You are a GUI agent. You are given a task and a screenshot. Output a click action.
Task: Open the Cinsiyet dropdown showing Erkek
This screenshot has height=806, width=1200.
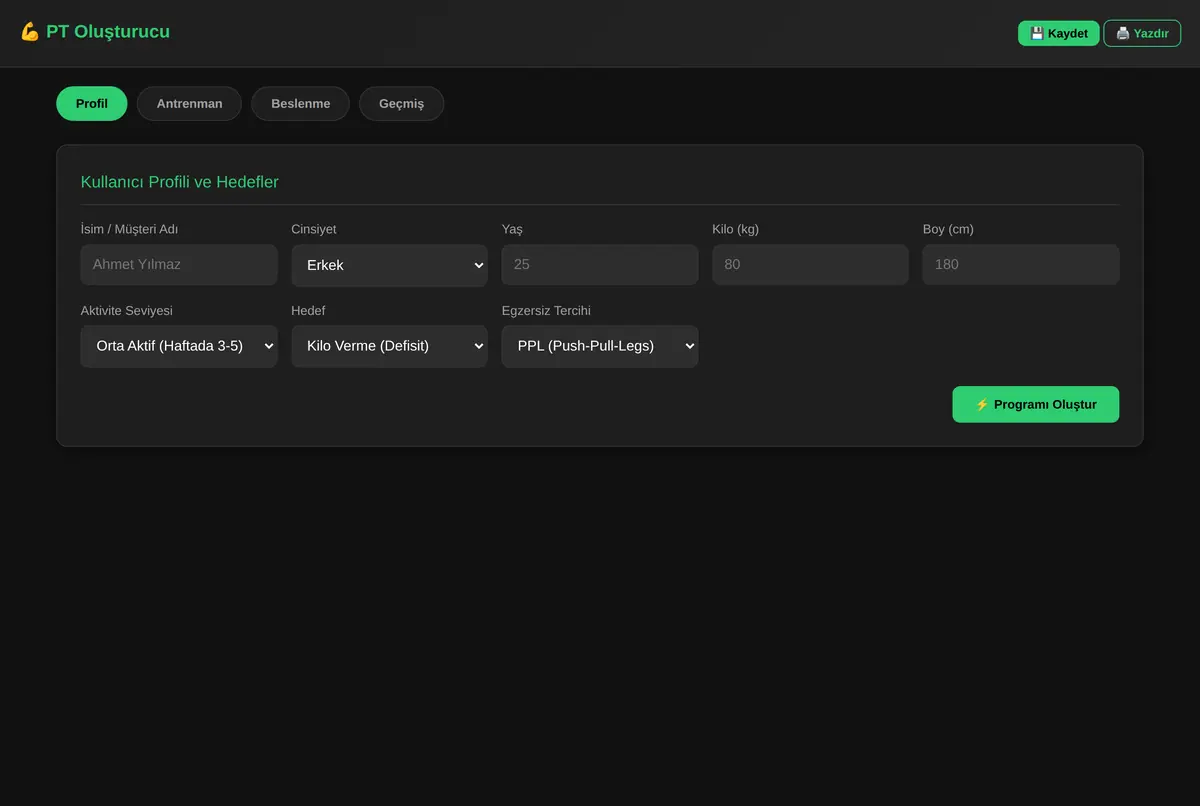click(x=390, y=265)
